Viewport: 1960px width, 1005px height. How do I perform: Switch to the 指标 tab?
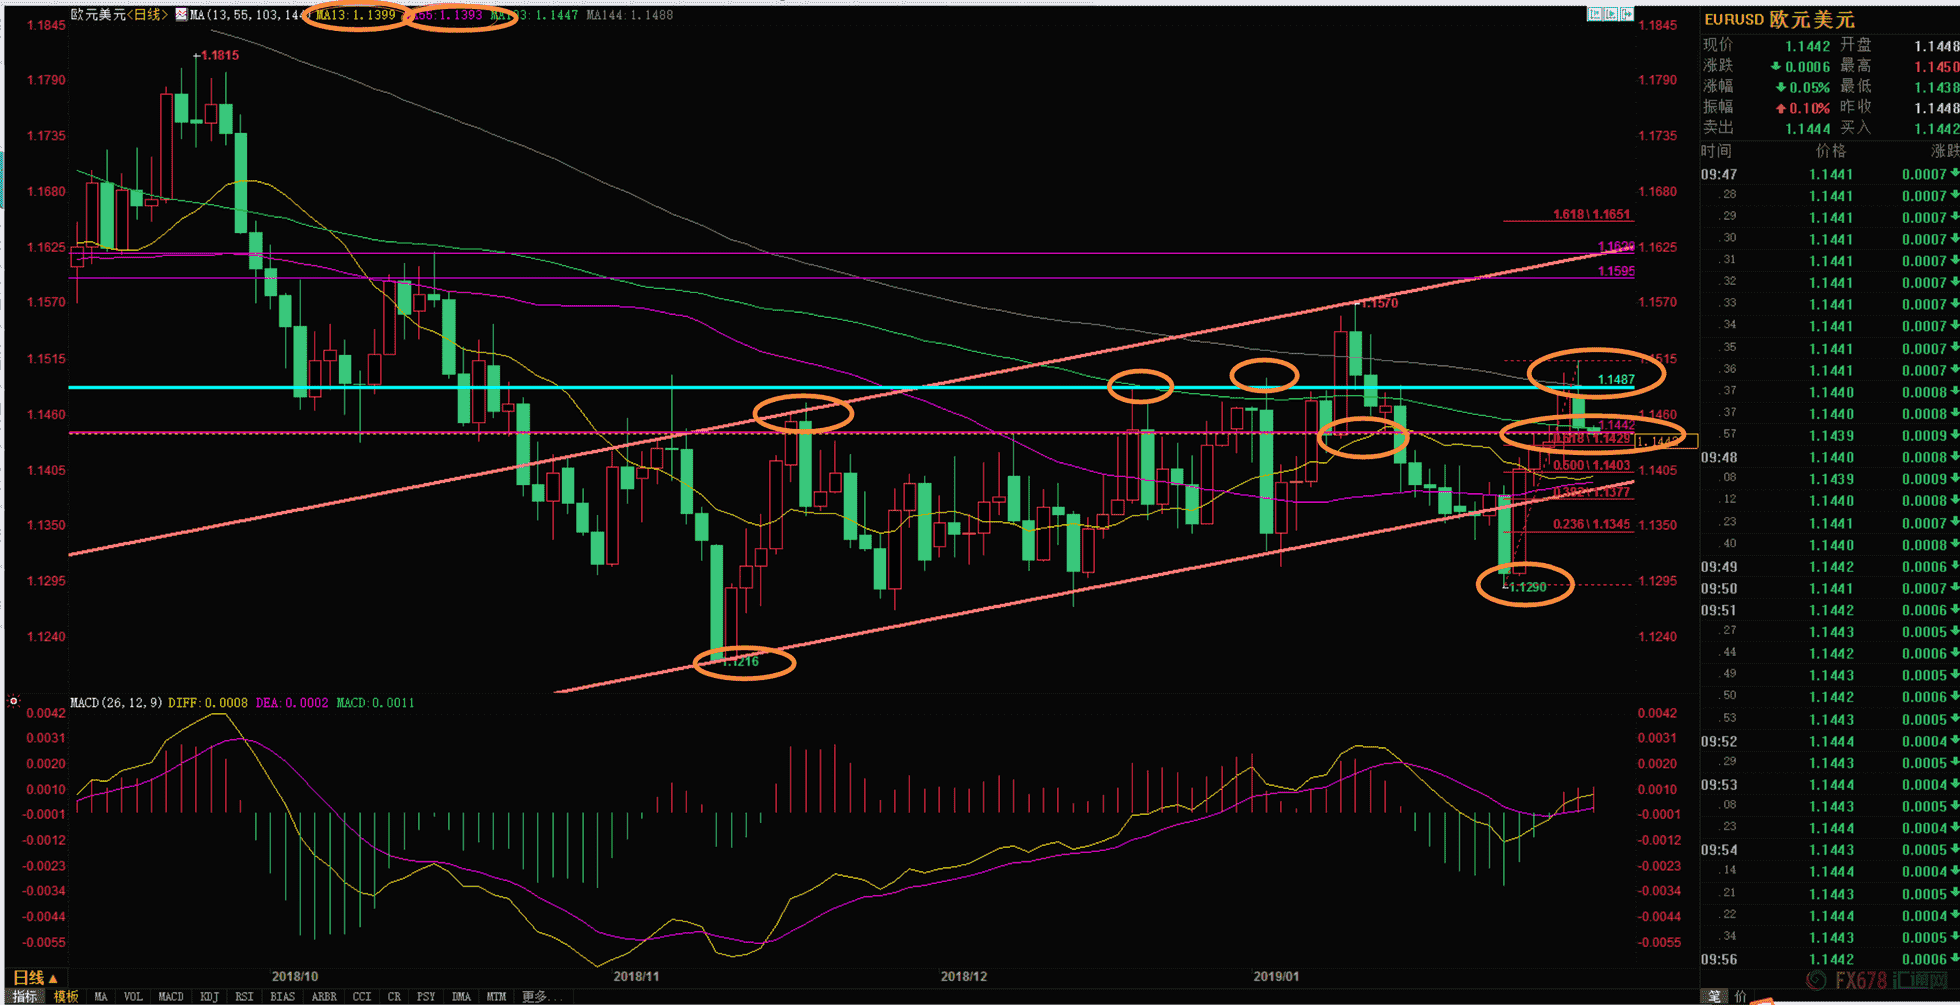tap(24, 997)
